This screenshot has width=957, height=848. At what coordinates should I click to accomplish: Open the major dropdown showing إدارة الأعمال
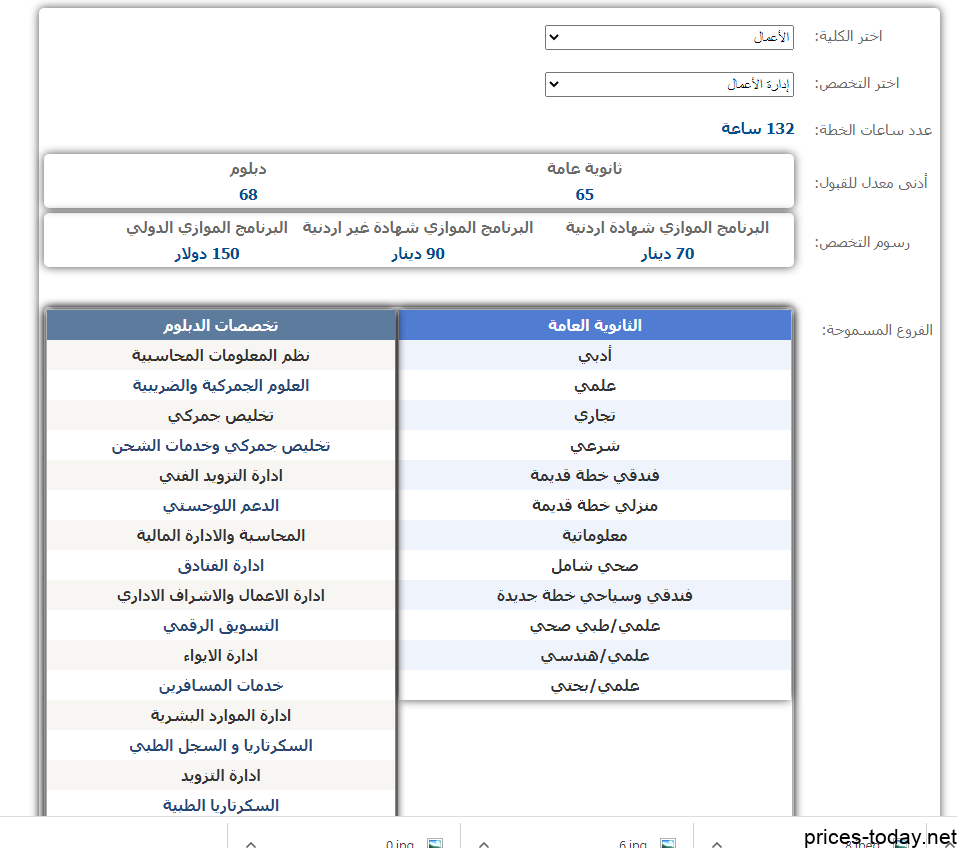669,84
